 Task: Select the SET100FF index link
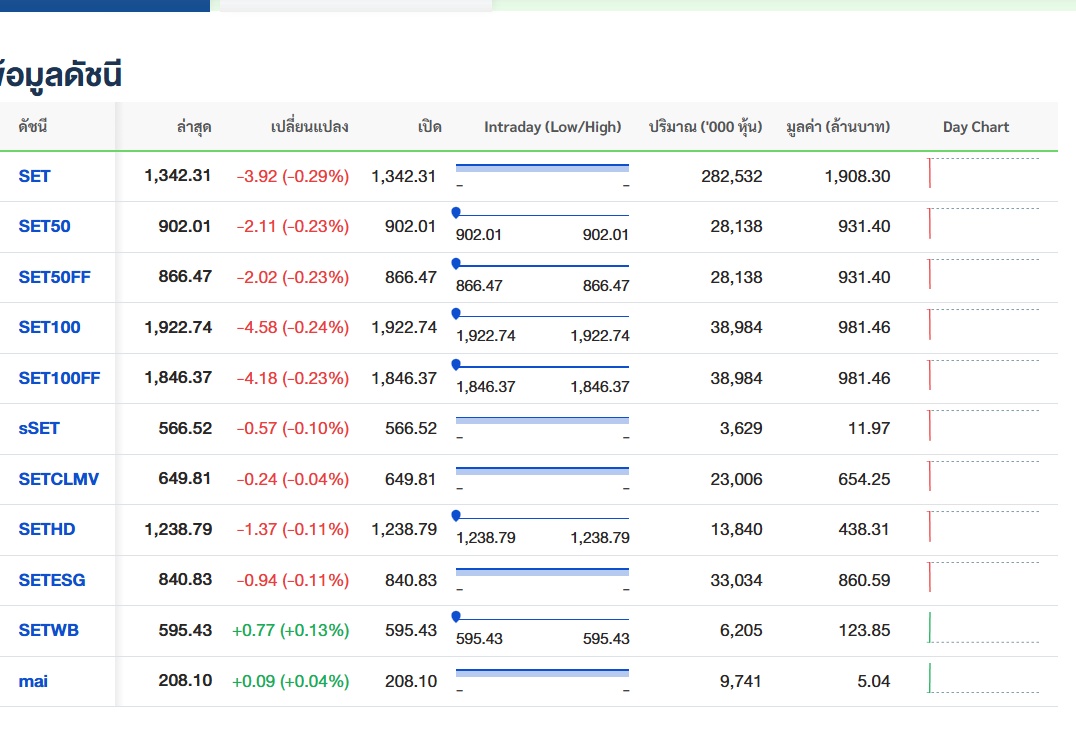click(59, 378)
